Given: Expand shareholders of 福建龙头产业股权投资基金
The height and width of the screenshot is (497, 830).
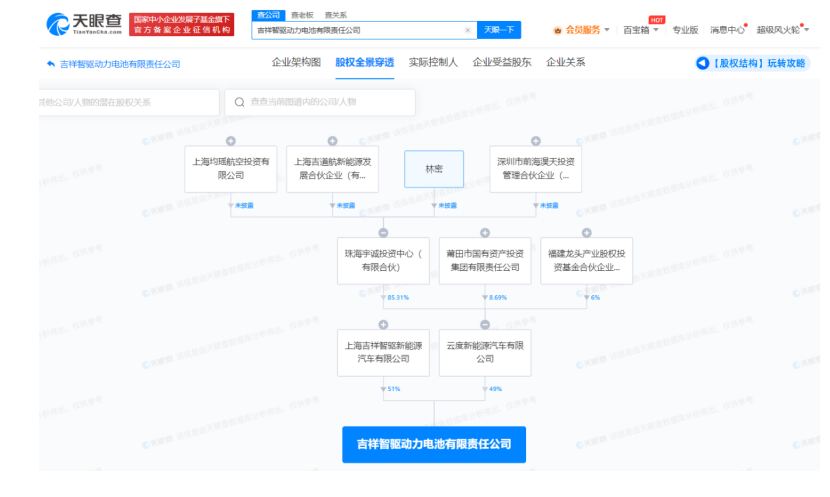Looking at the screenshot, I should pos(587,233).
